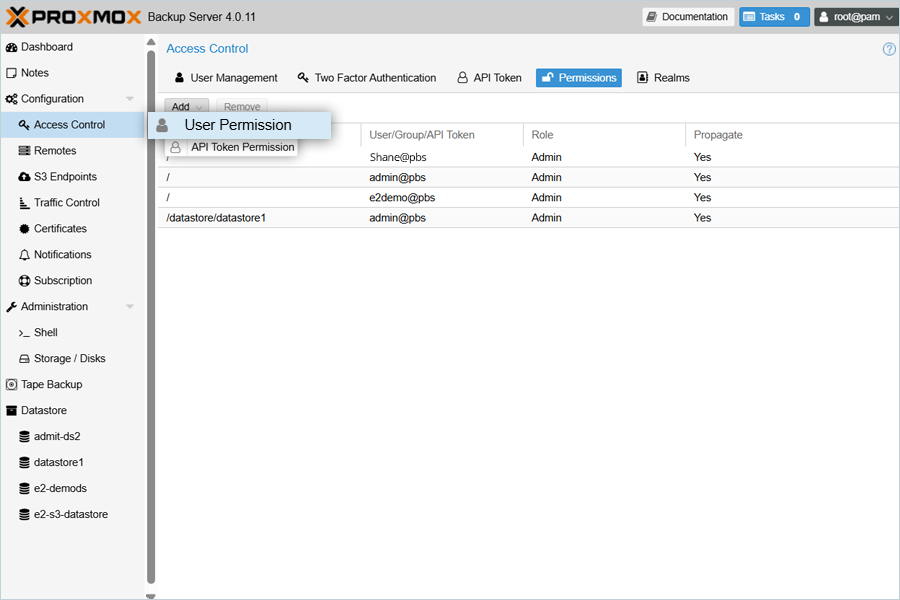Collapse the Administration section arrow
The width and height of the screenshot is (900, 600).
[x=130, y=307]
